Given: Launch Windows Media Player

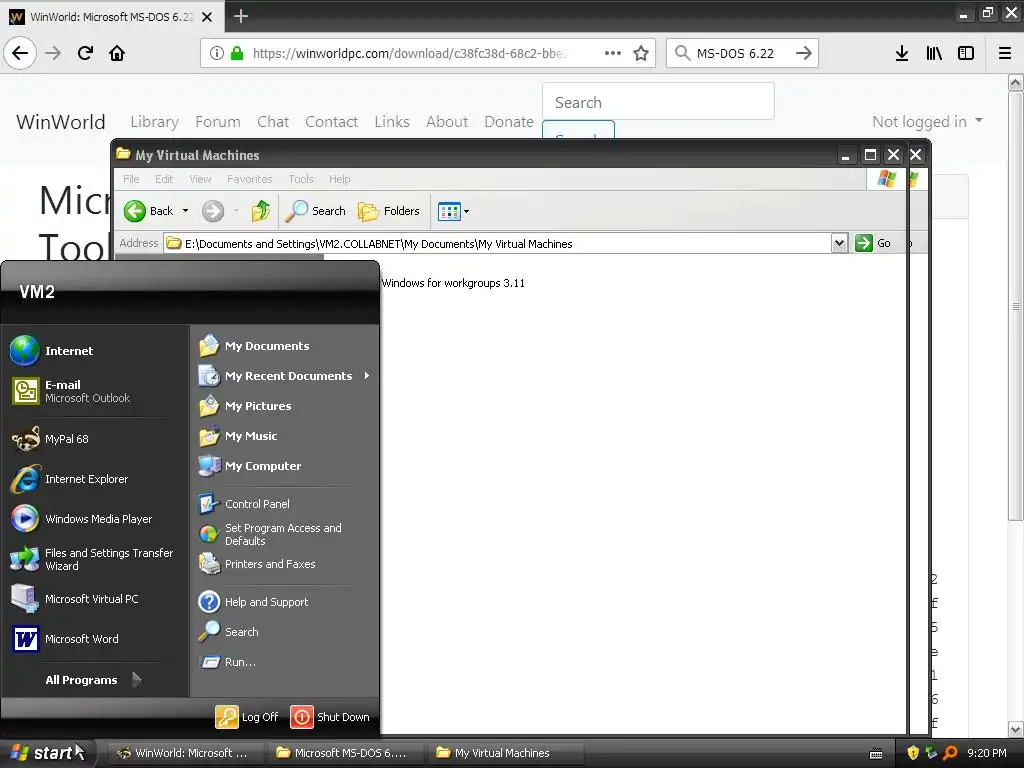Looking at the screenshot, I should tap(82, 519).
